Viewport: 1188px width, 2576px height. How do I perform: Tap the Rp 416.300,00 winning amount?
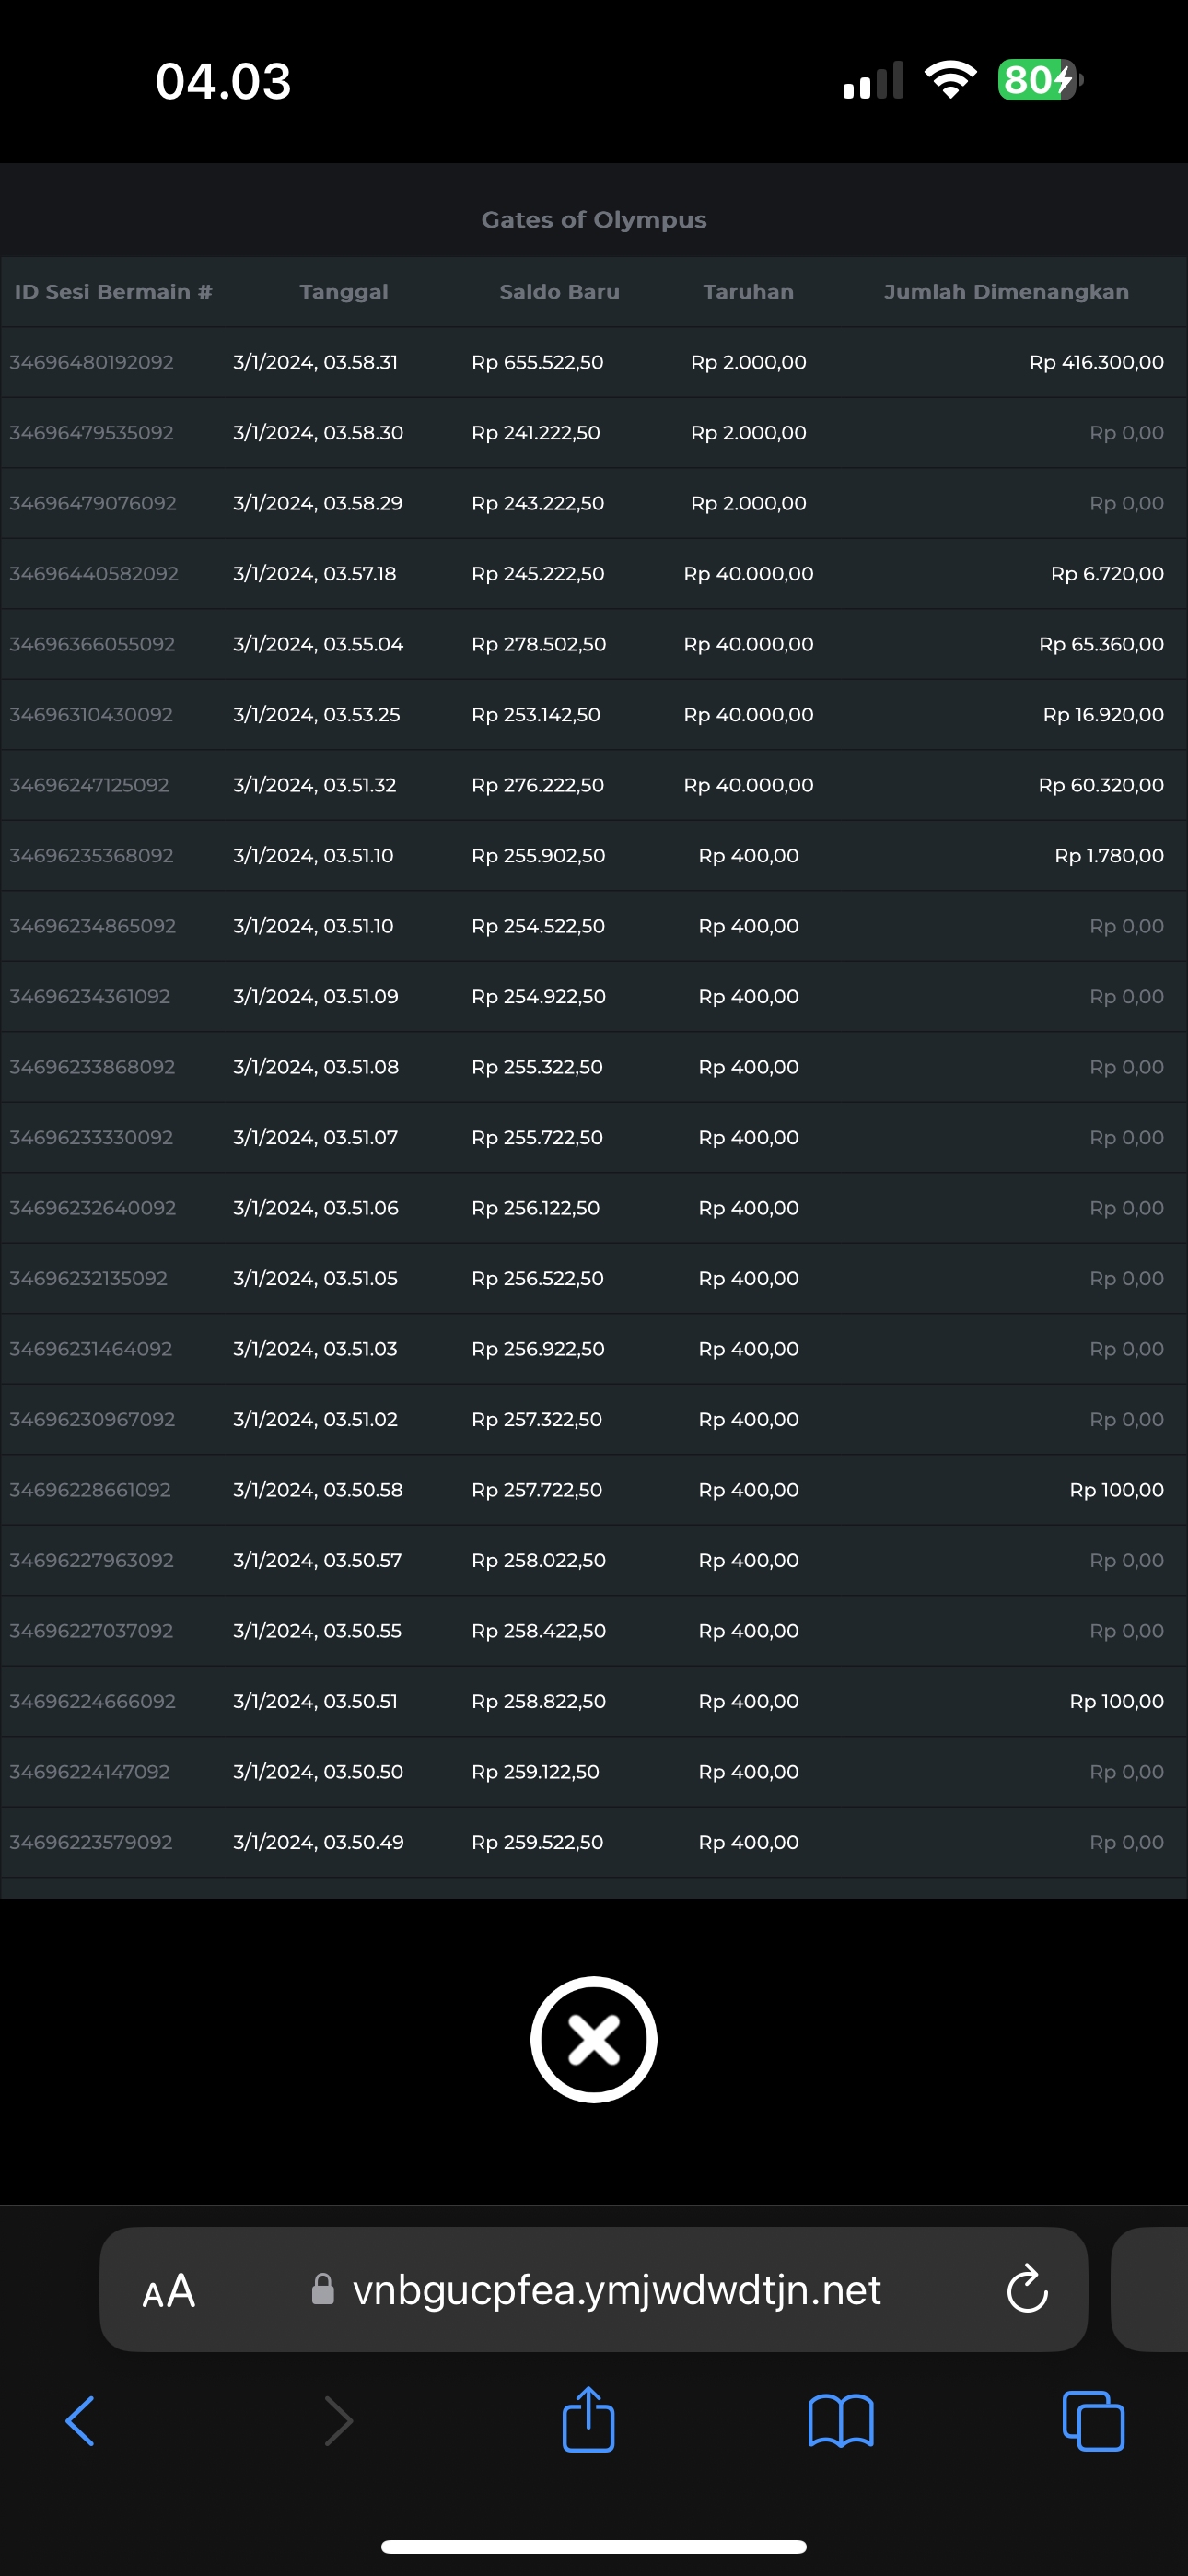pyautogui.click(x=1096, y=362)
